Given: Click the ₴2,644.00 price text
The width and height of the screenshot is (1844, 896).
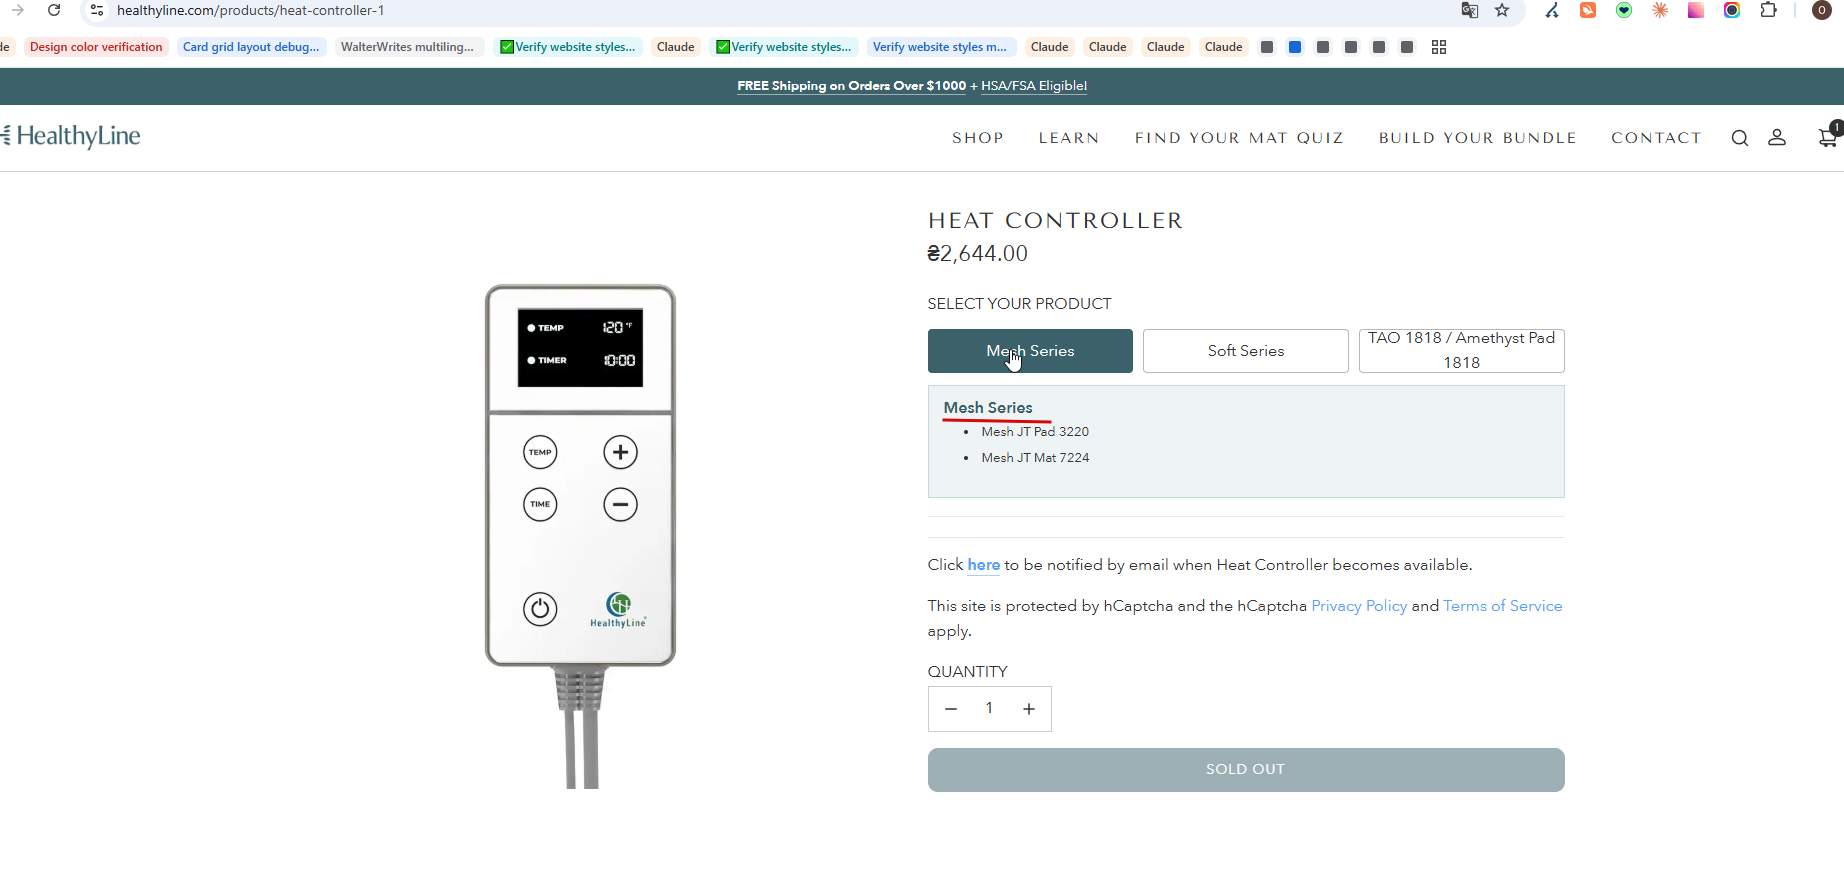Looking at the screenshot, I should pyautogui.click(x=977, y=254).
